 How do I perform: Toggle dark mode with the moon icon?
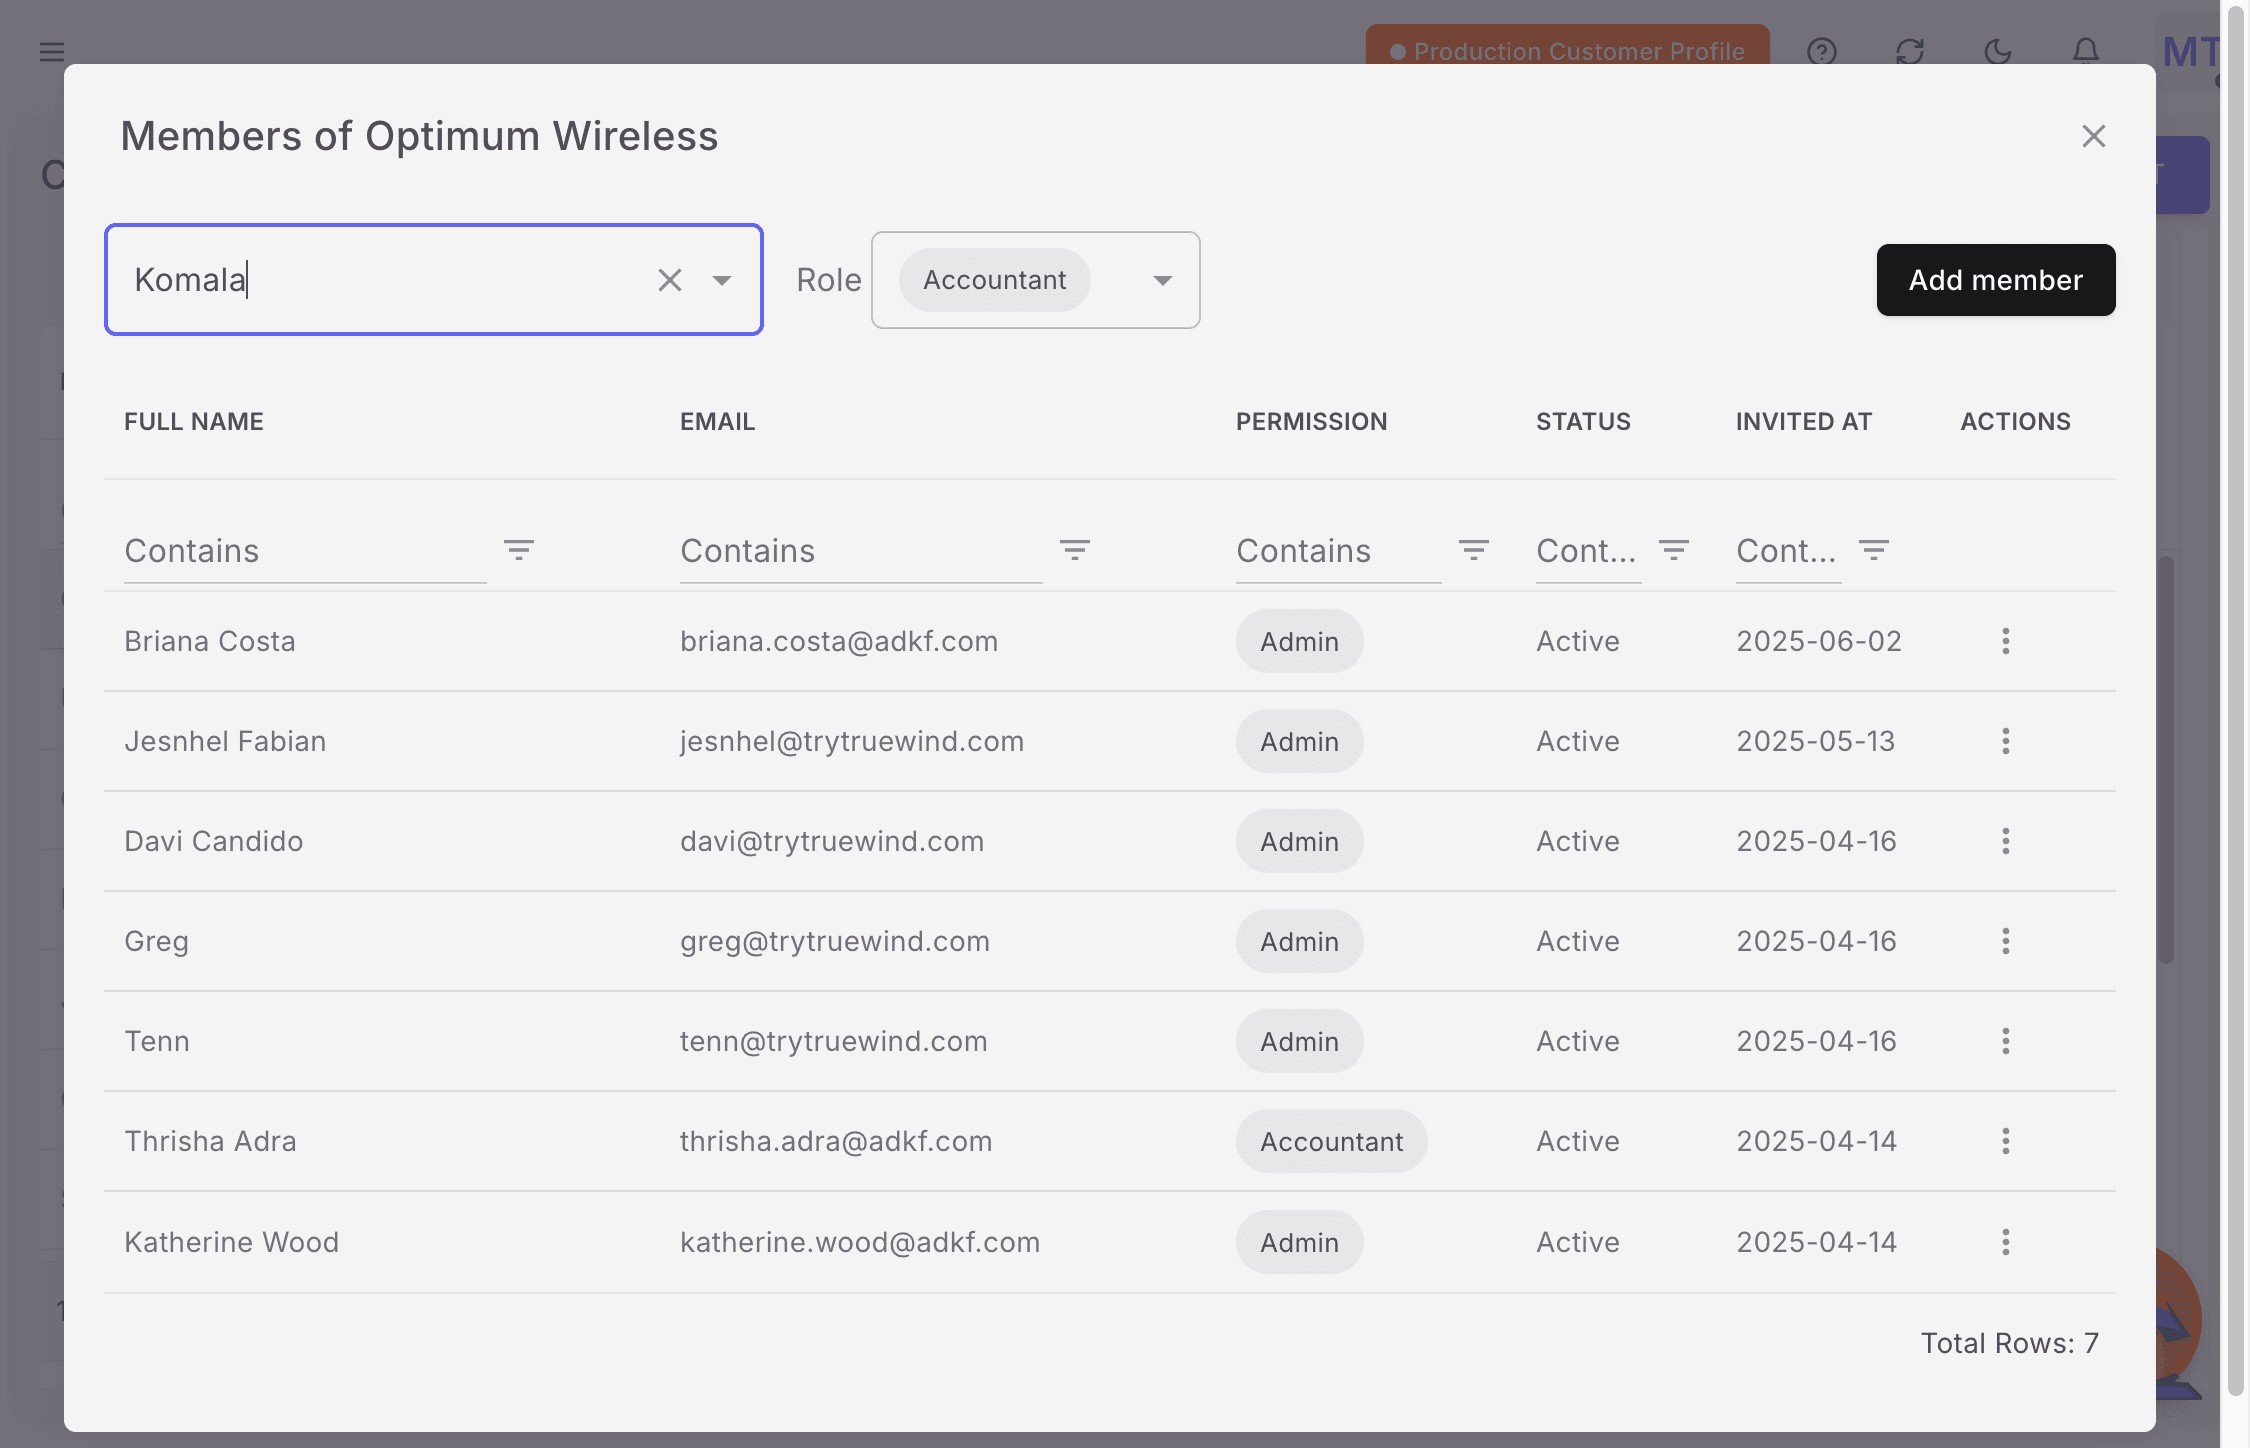[x=1997, y=52]
